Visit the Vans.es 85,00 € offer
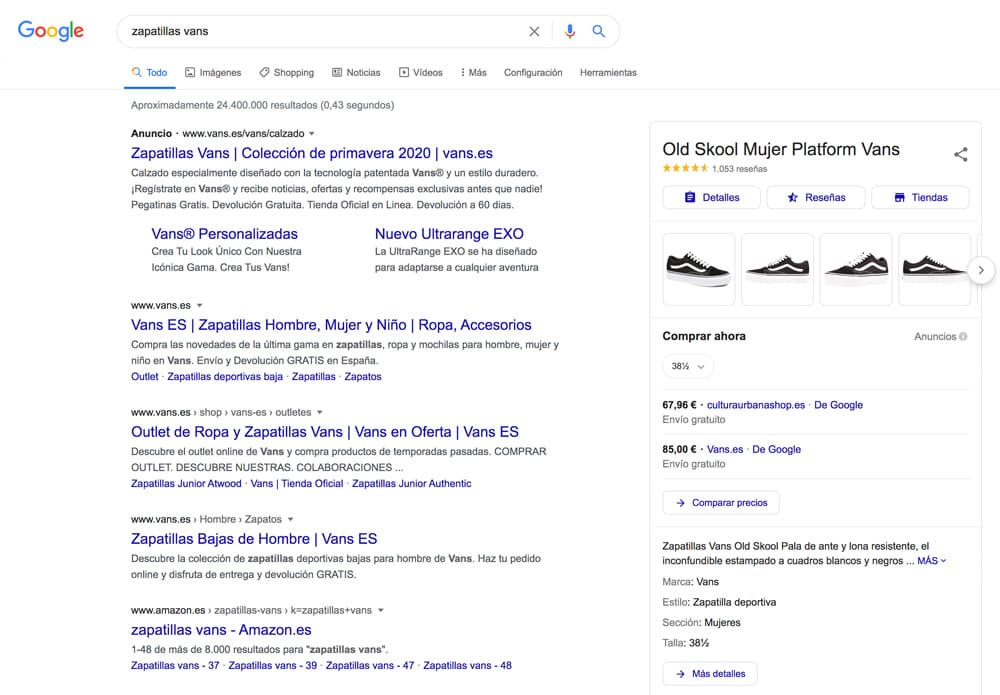Viewport: 1000px width, 695px height. [725, 450]
